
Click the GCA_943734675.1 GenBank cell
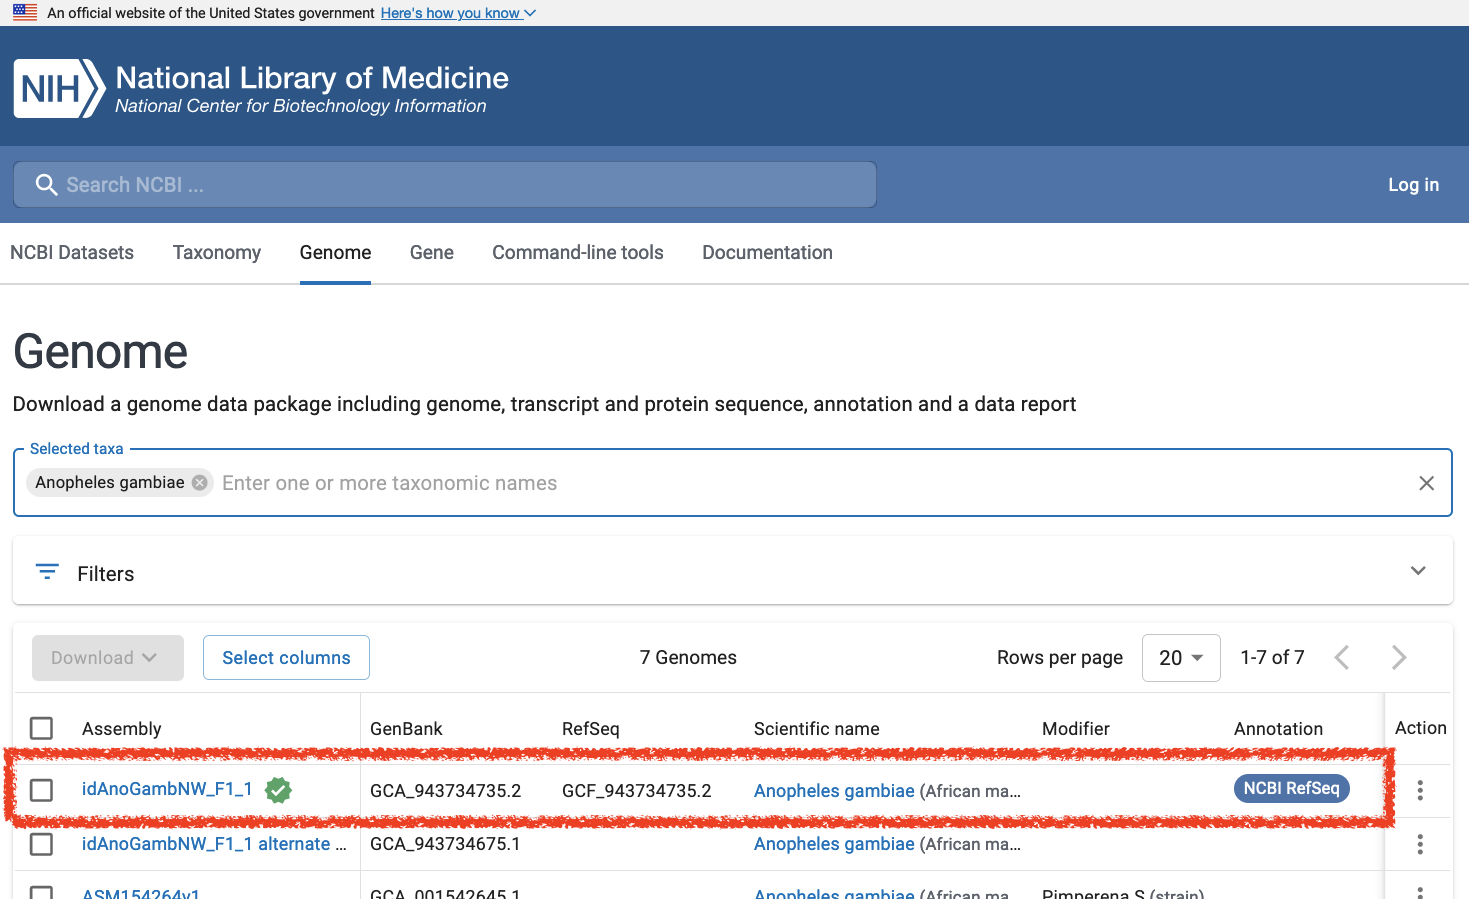446,844
